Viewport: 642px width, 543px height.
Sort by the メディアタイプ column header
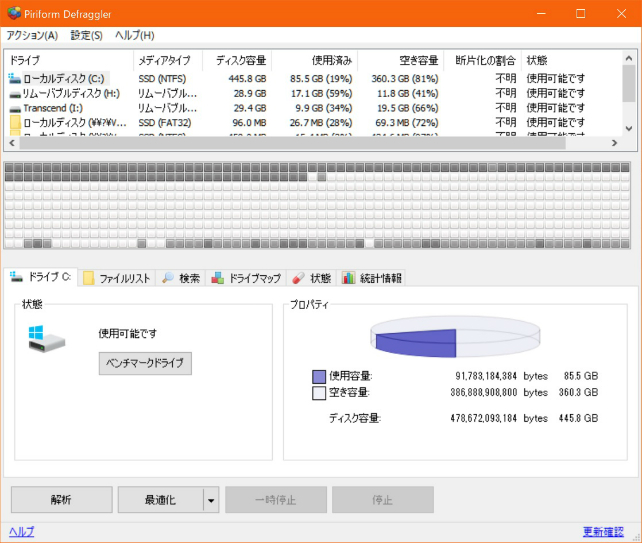[x=168, y=61]
